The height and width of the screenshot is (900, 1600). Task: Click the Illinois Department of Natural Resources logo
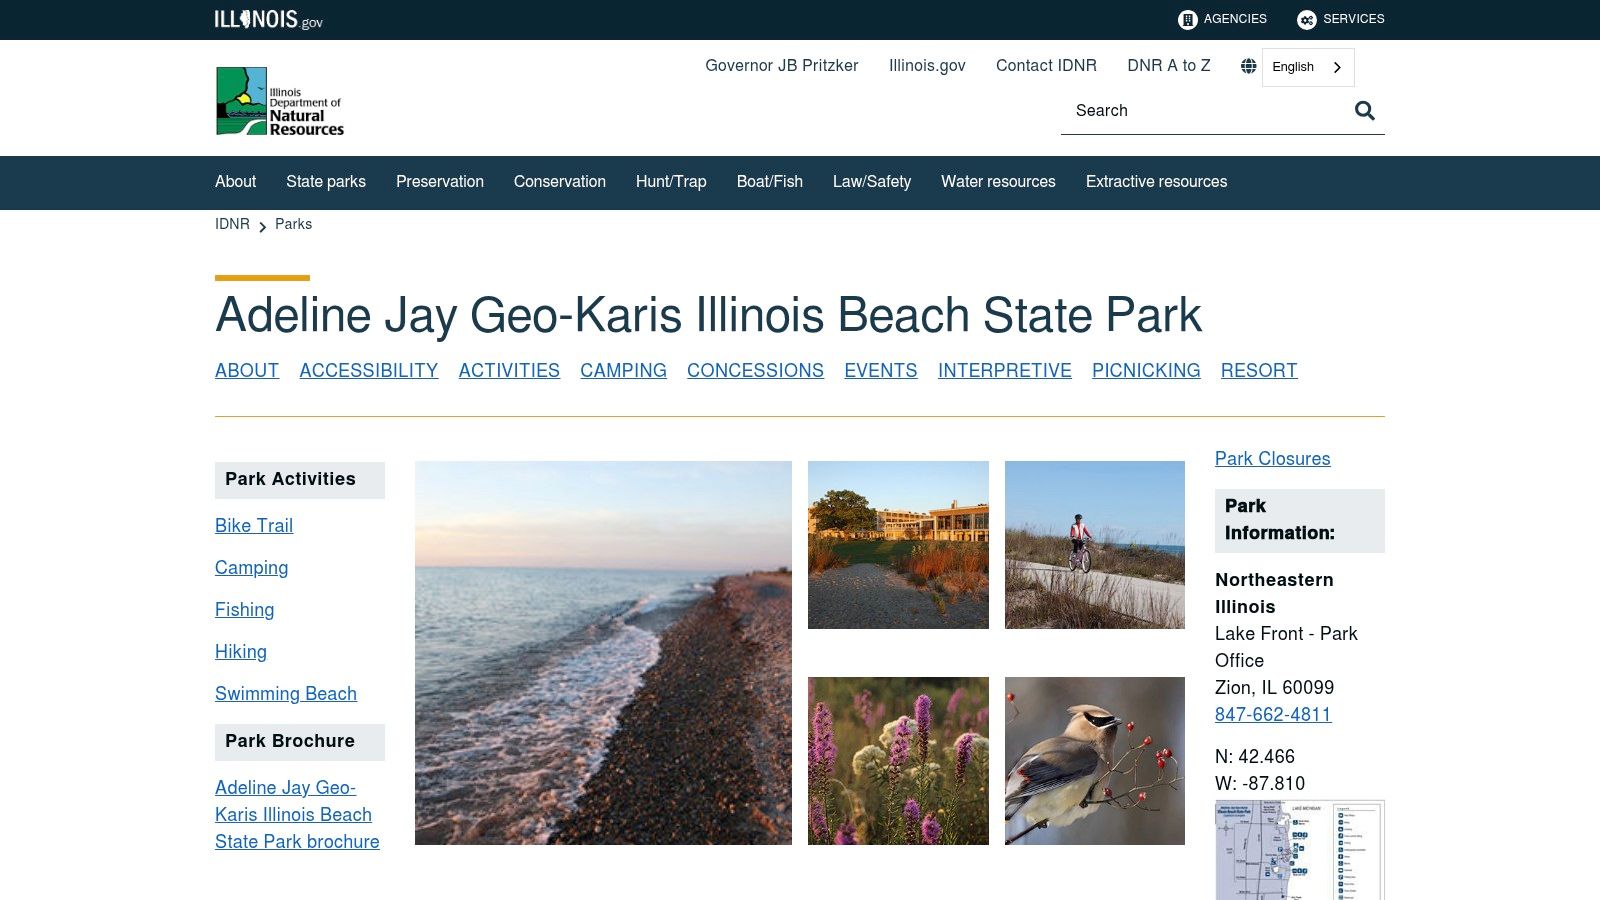tap(280, 101)
